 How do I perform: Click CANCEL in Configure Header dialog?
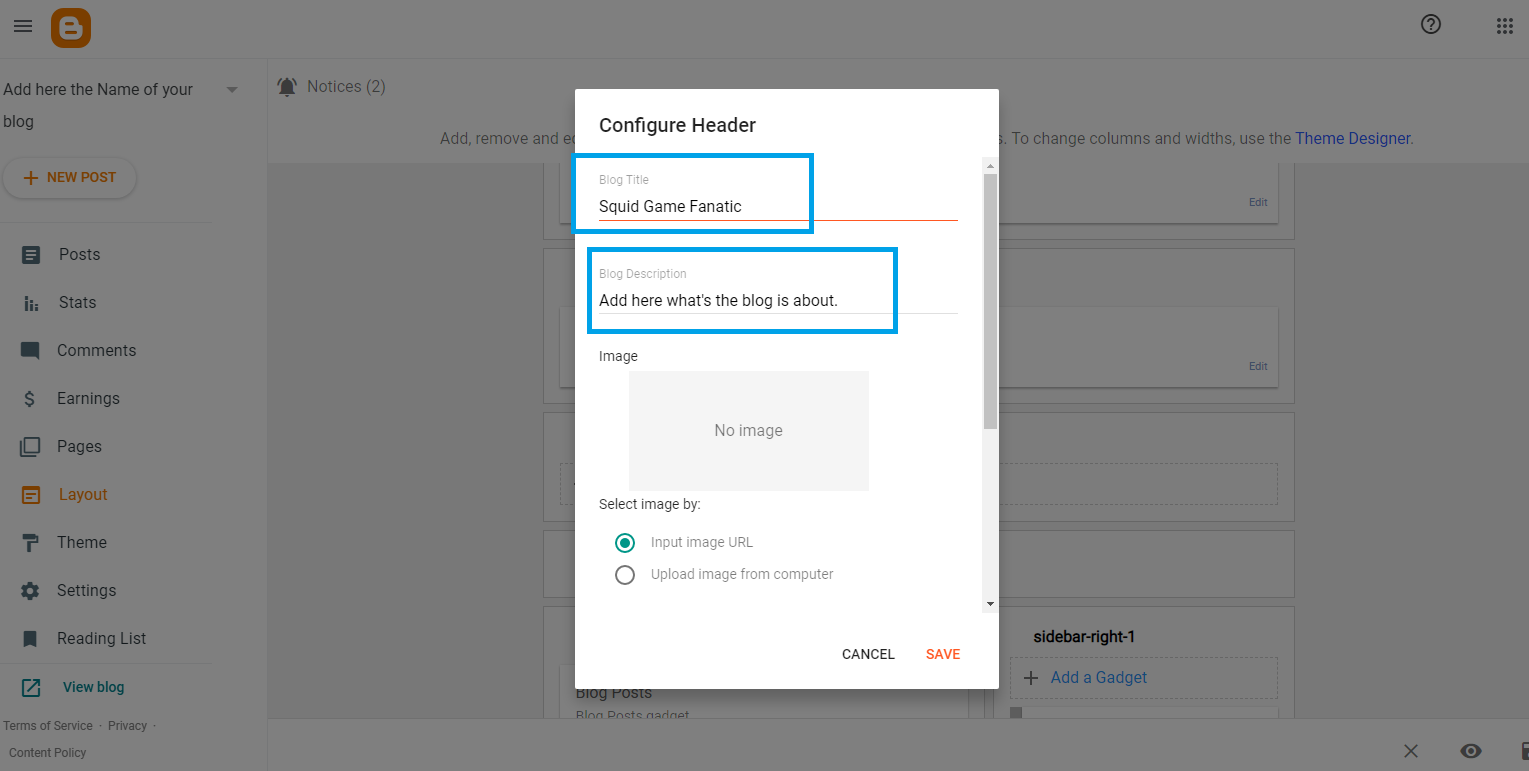click(x=868, y=654)
